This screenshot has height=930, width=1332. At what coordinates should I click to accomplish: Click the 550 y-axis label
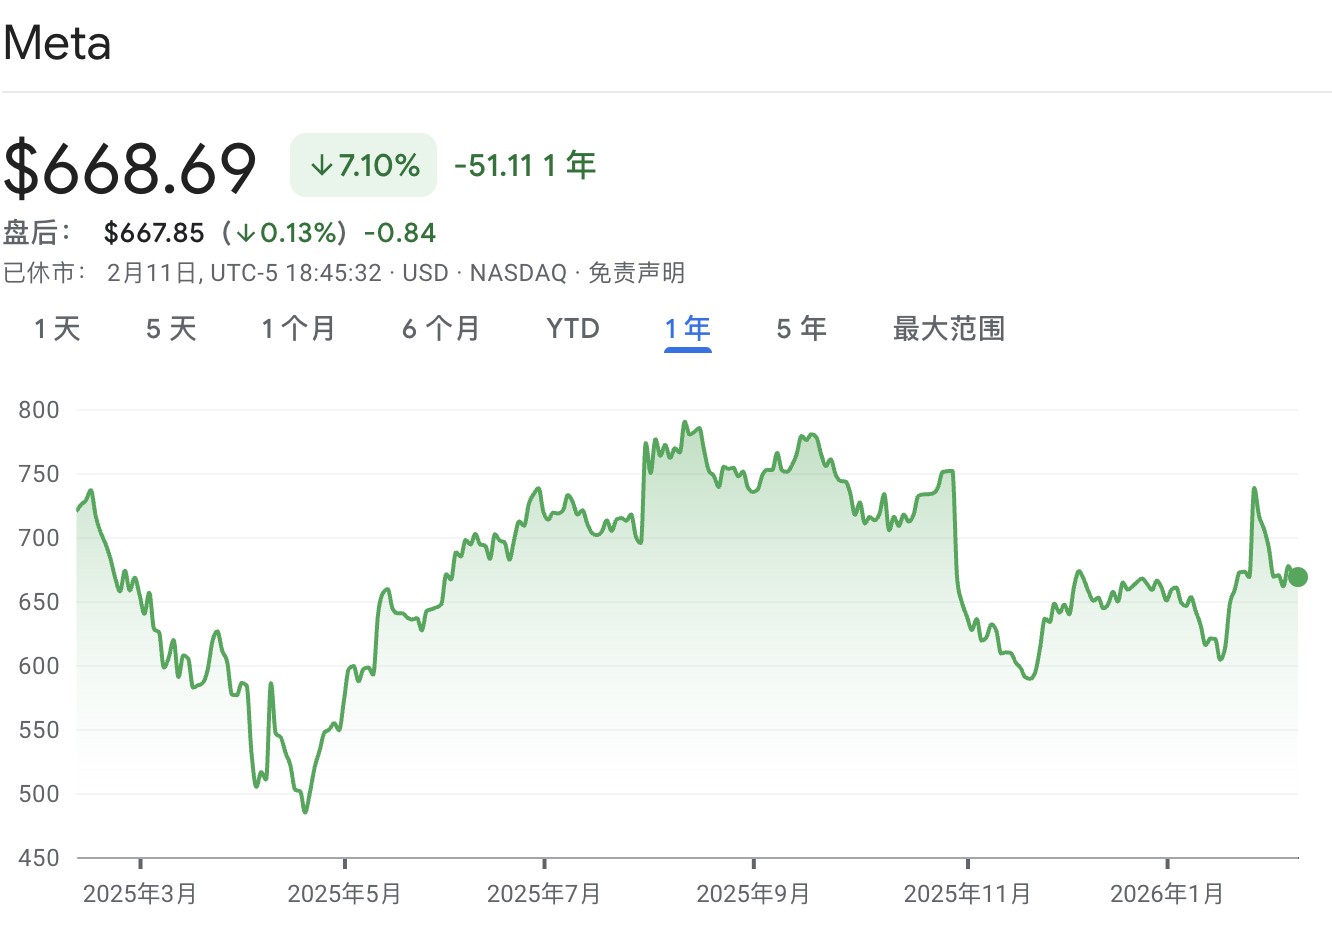pos(39,730)
